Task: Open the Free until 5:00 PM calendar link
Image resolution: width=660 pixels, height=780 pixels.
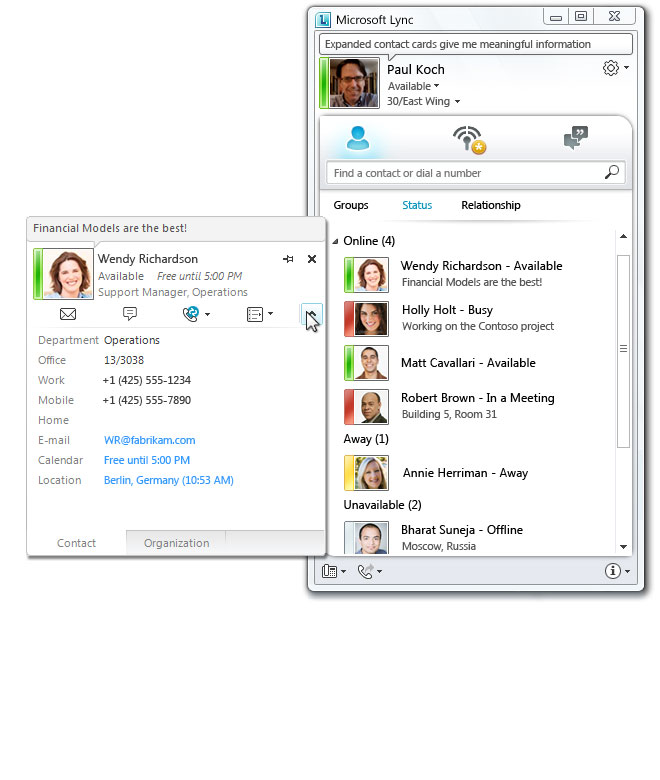Action: (x=147, y=460)
